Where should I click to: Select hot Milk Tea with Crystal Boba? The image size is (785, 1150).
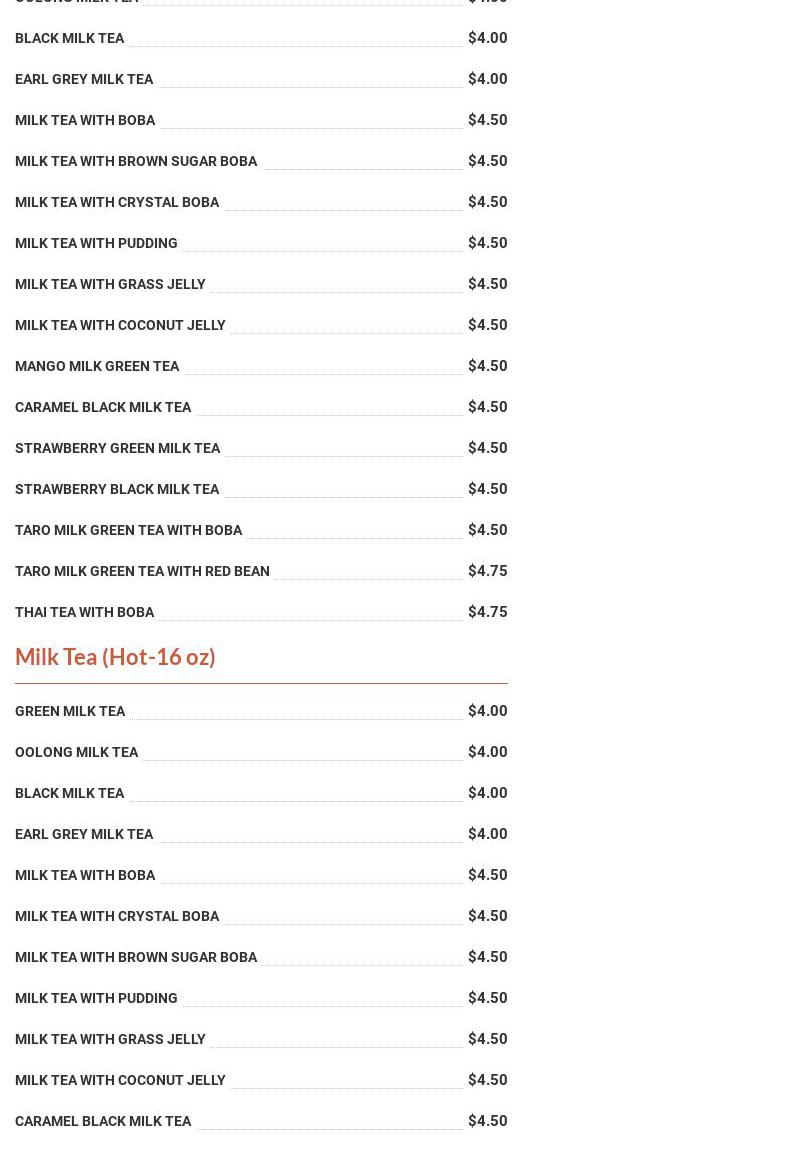click(x=117, y=916)
